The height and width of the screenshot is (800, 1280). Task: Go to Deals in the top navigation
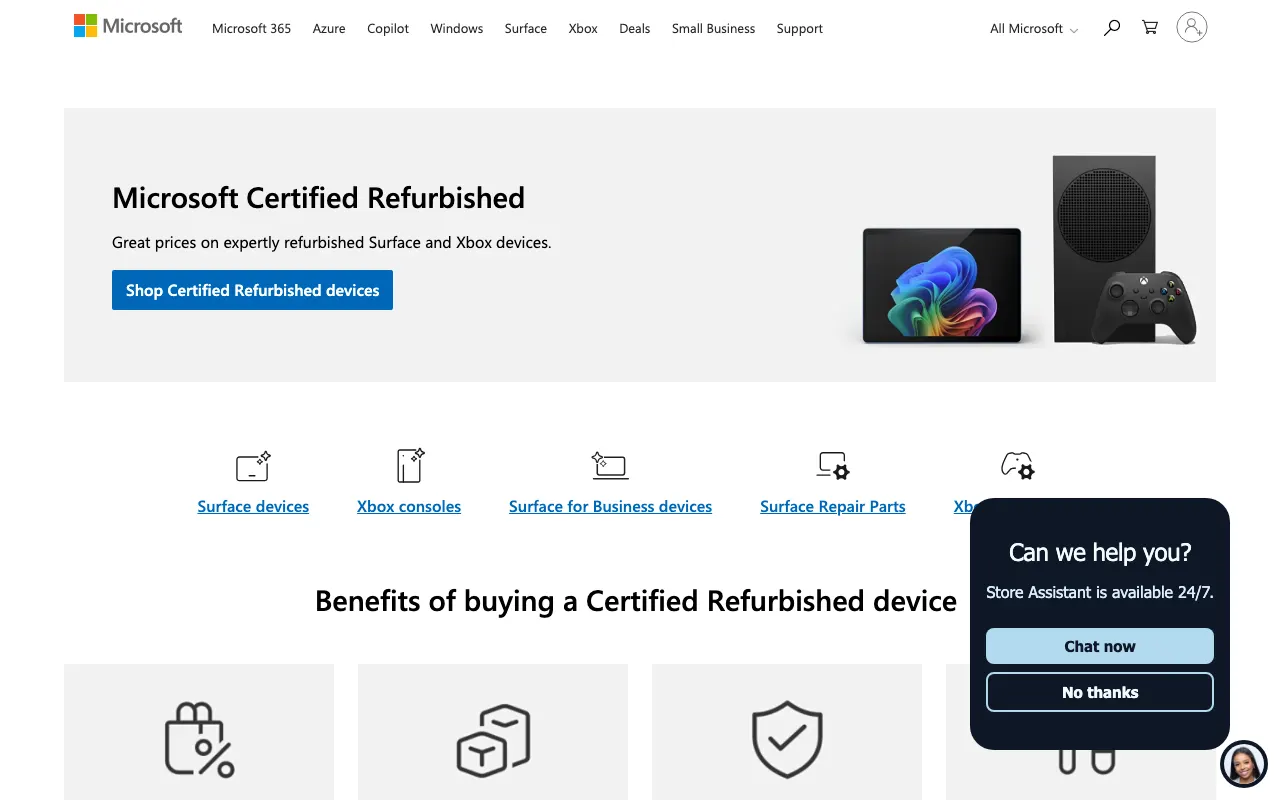[635, 29]
